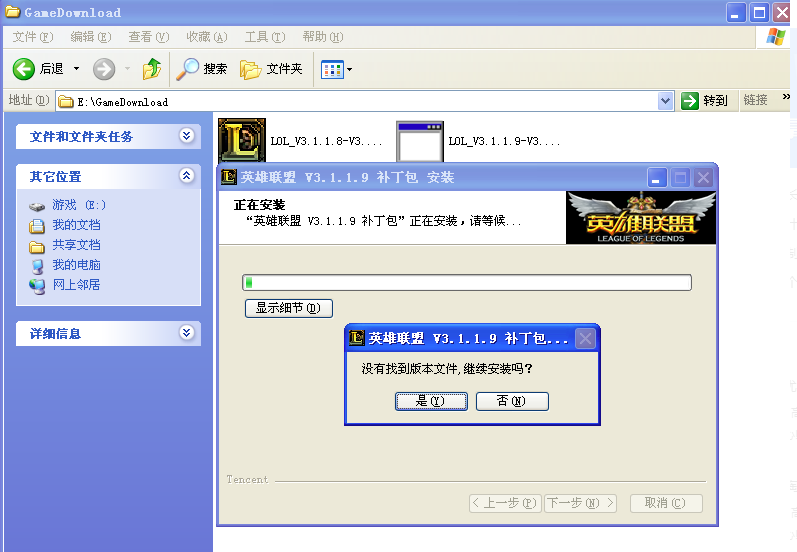Click the LOL_V3.1.1.8 patch file icon

coord(242,141)
